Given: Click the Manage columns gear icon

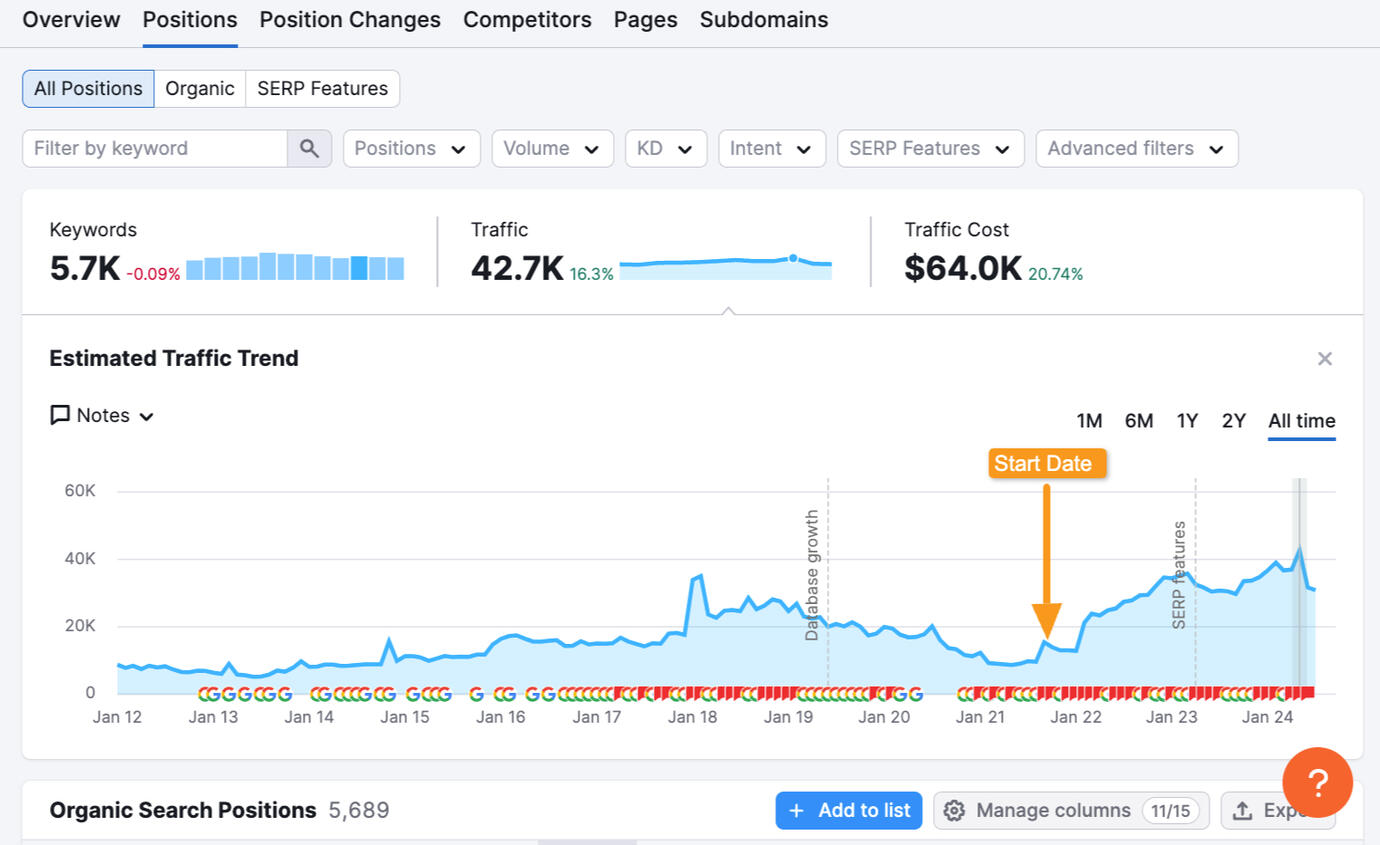Looking at the screenshot, I should click(x=954, y=811).
